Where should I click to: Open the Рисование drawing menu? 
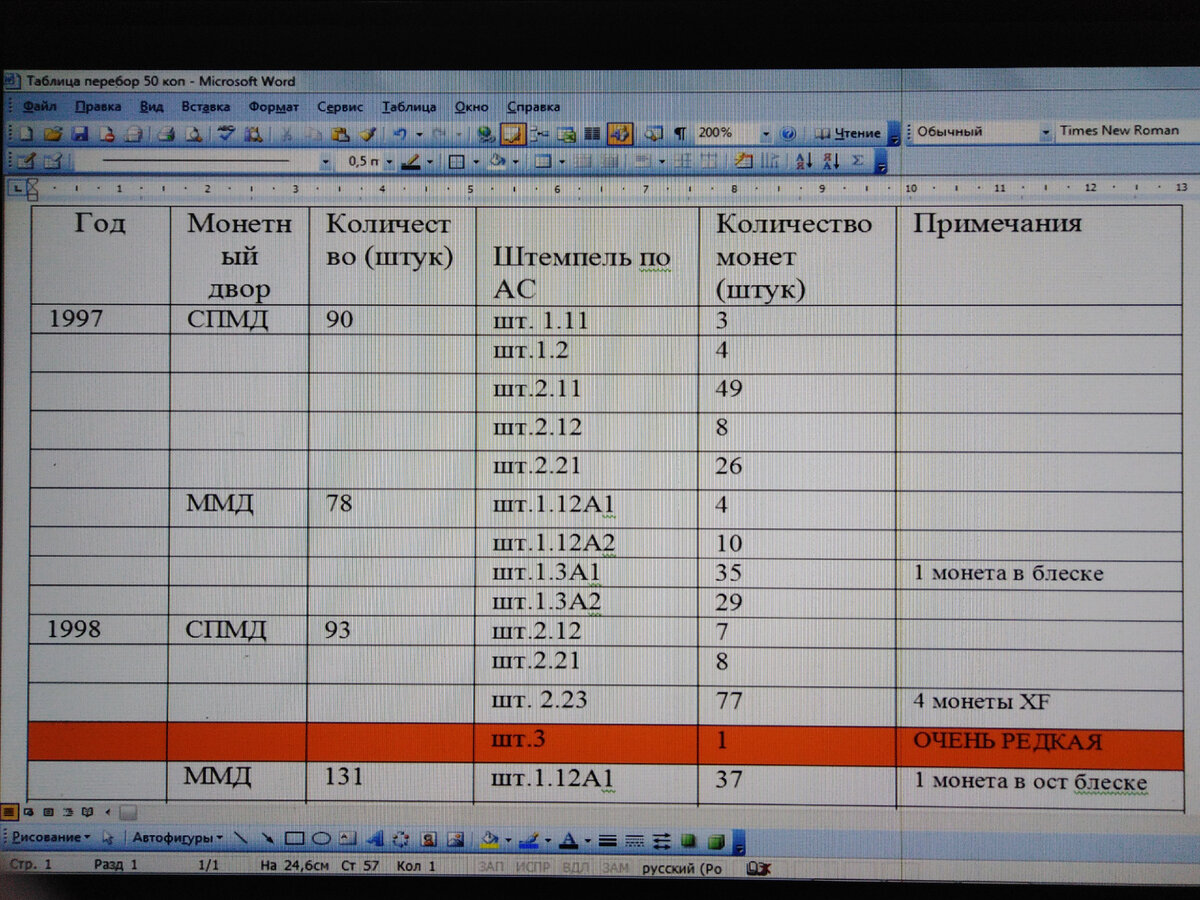pyautogui.click(x=52, y=838)
